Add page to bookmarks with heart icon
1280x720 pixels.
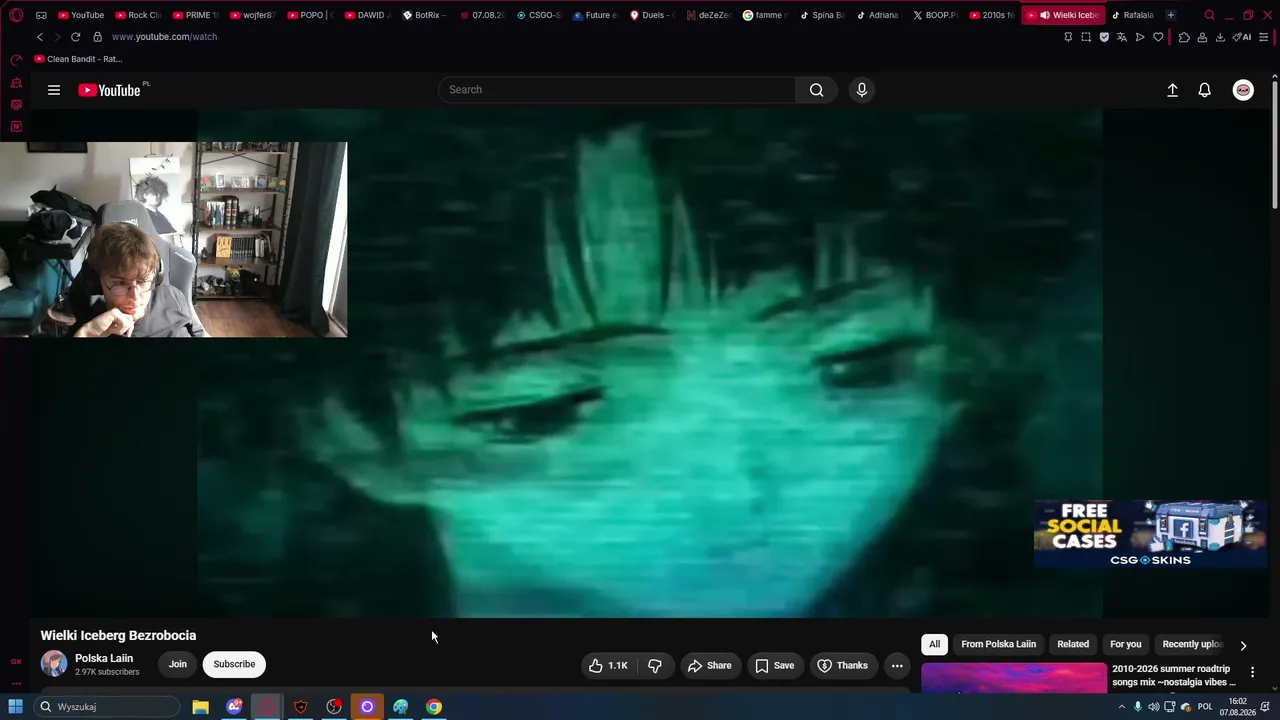pyautogui.click(x=1158, y=37)
